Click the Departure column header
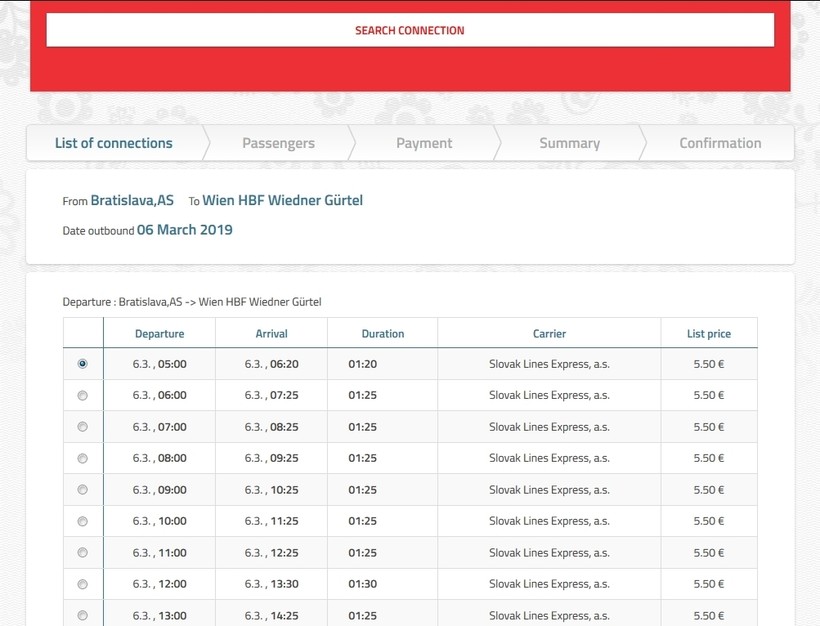This screenshot has width=820, height=626. click(x=160, y=334)
